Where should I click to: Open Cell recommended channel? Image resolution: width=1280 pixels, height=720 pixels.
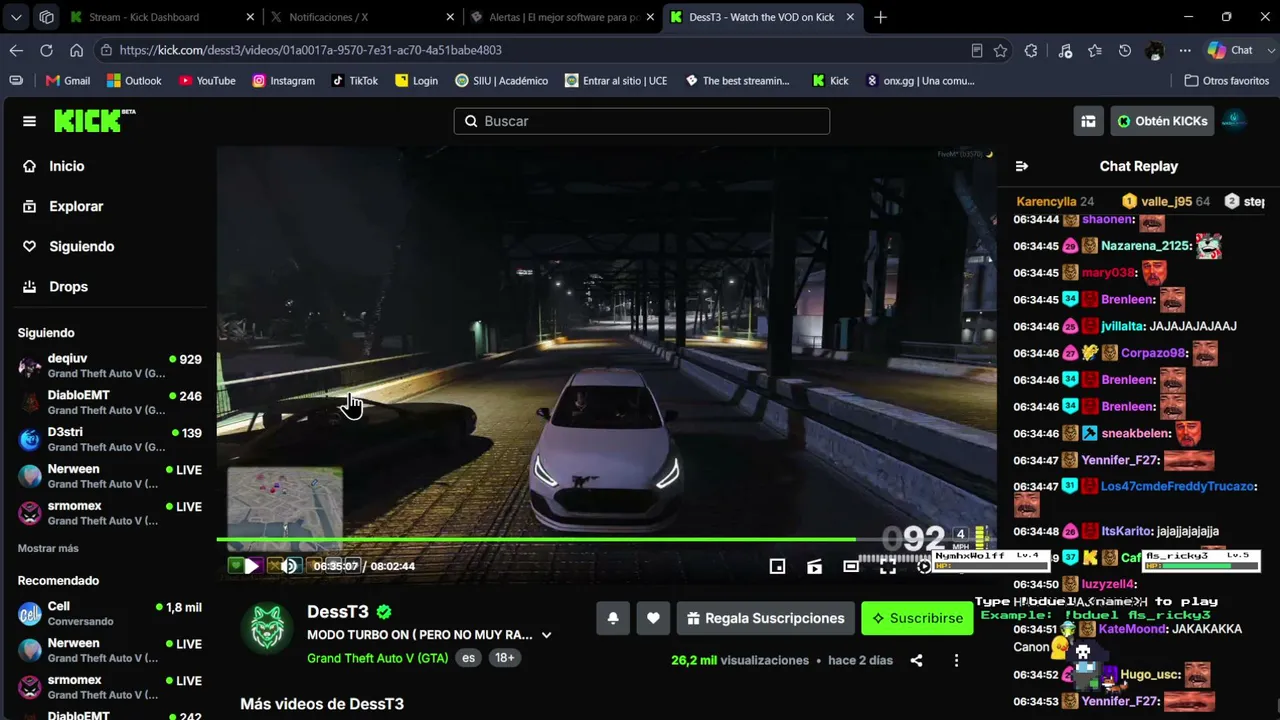110,613
